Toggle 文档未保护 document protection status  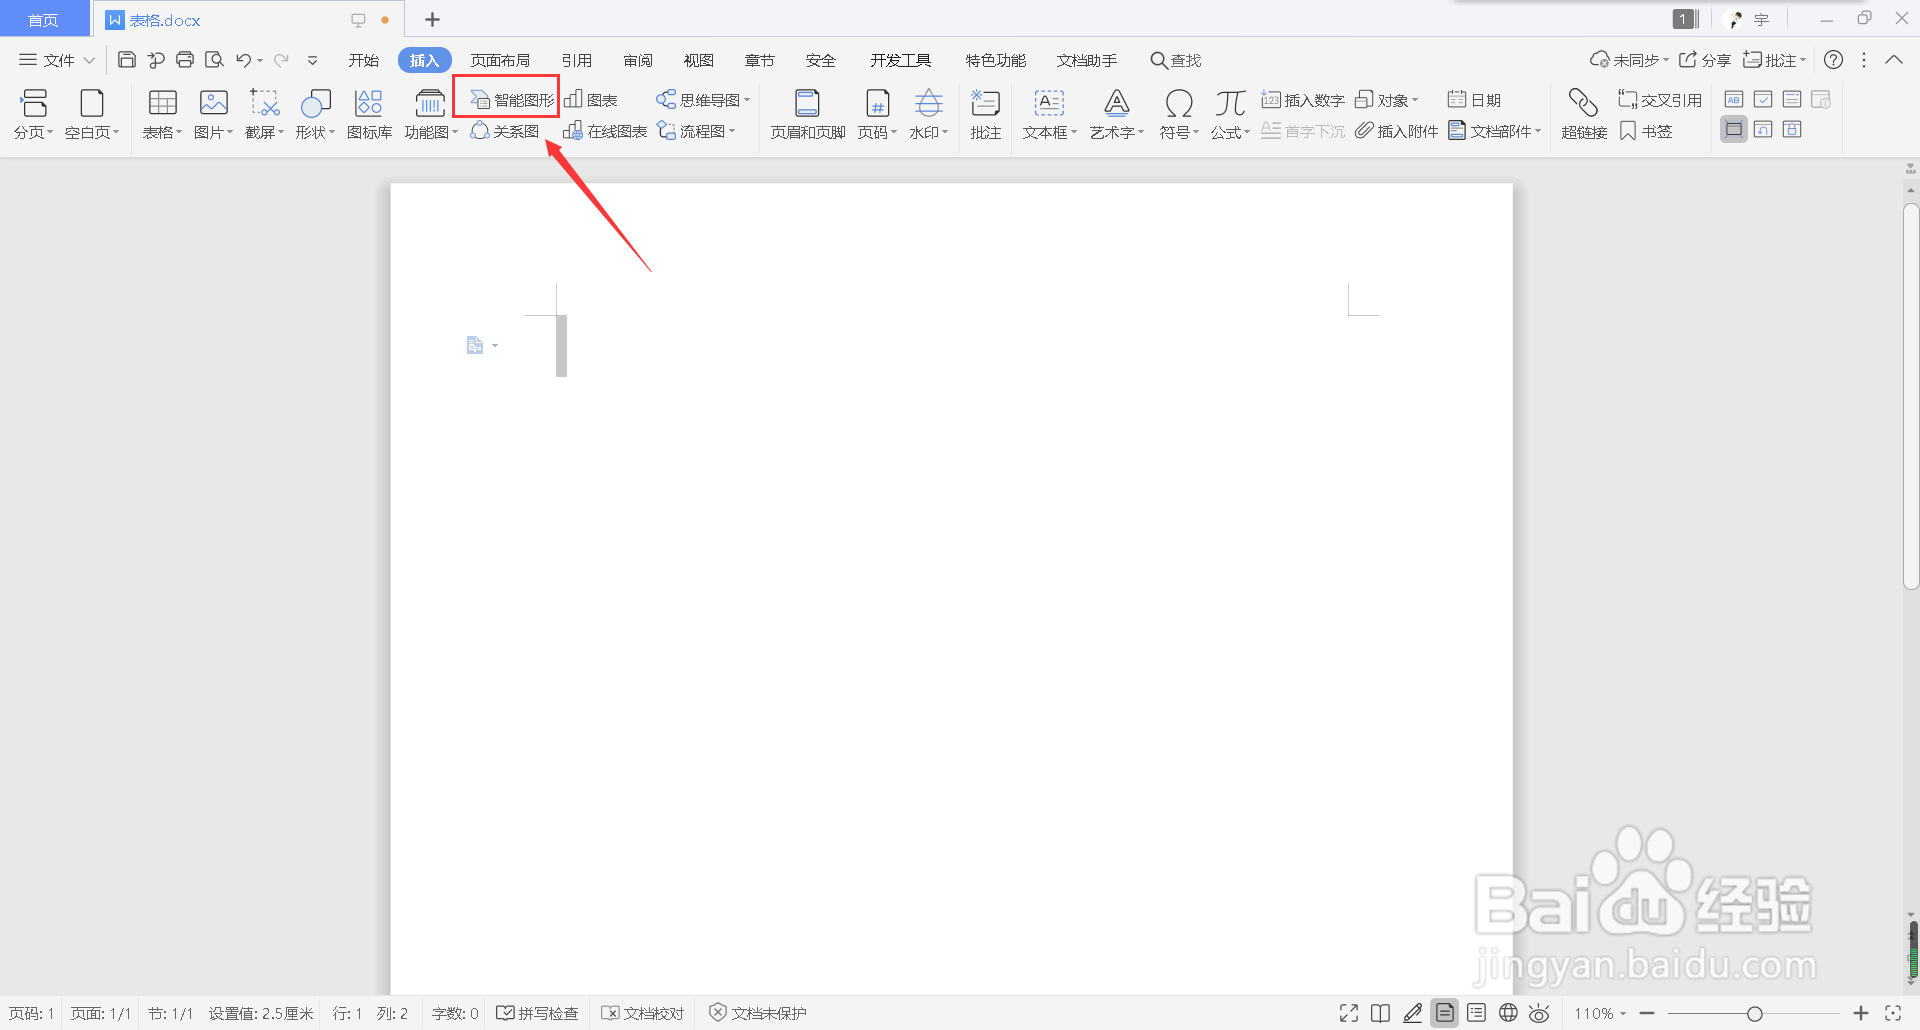(758, 1013)
